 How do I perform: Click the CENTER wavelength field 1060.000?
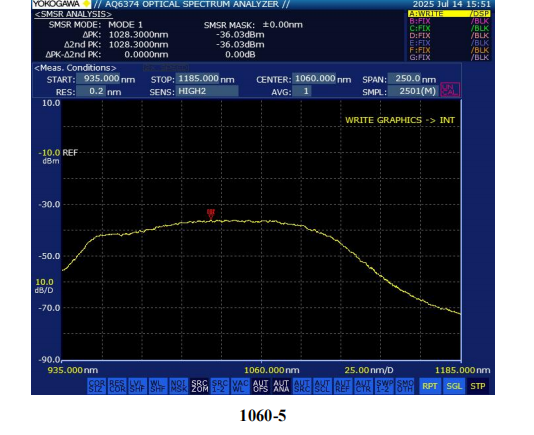pyautogui.click(x=314, y=79)
